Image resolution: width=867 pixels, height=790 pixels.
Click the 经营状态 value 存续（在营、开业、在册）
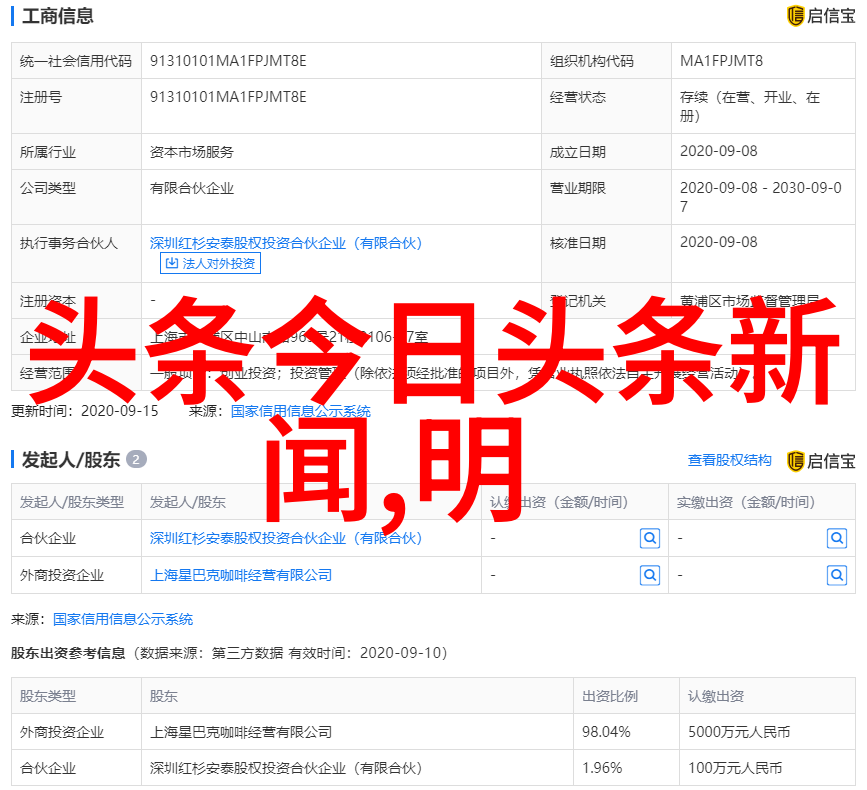tap(750, 106)
